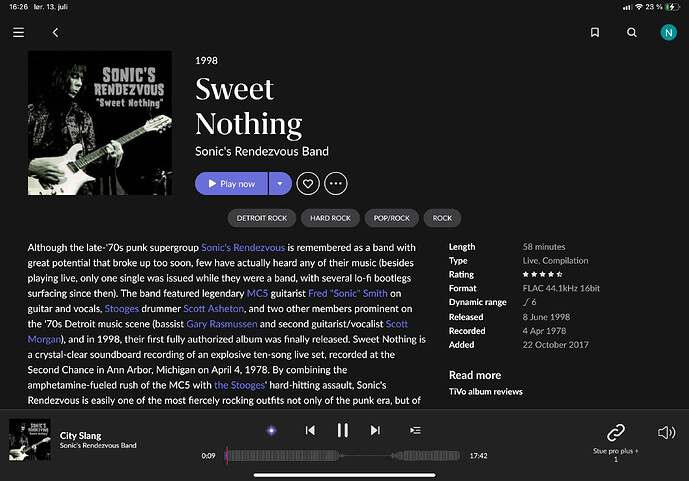Click the 1998 year above the title
The image size is (689, 481).
pos(207,61)
